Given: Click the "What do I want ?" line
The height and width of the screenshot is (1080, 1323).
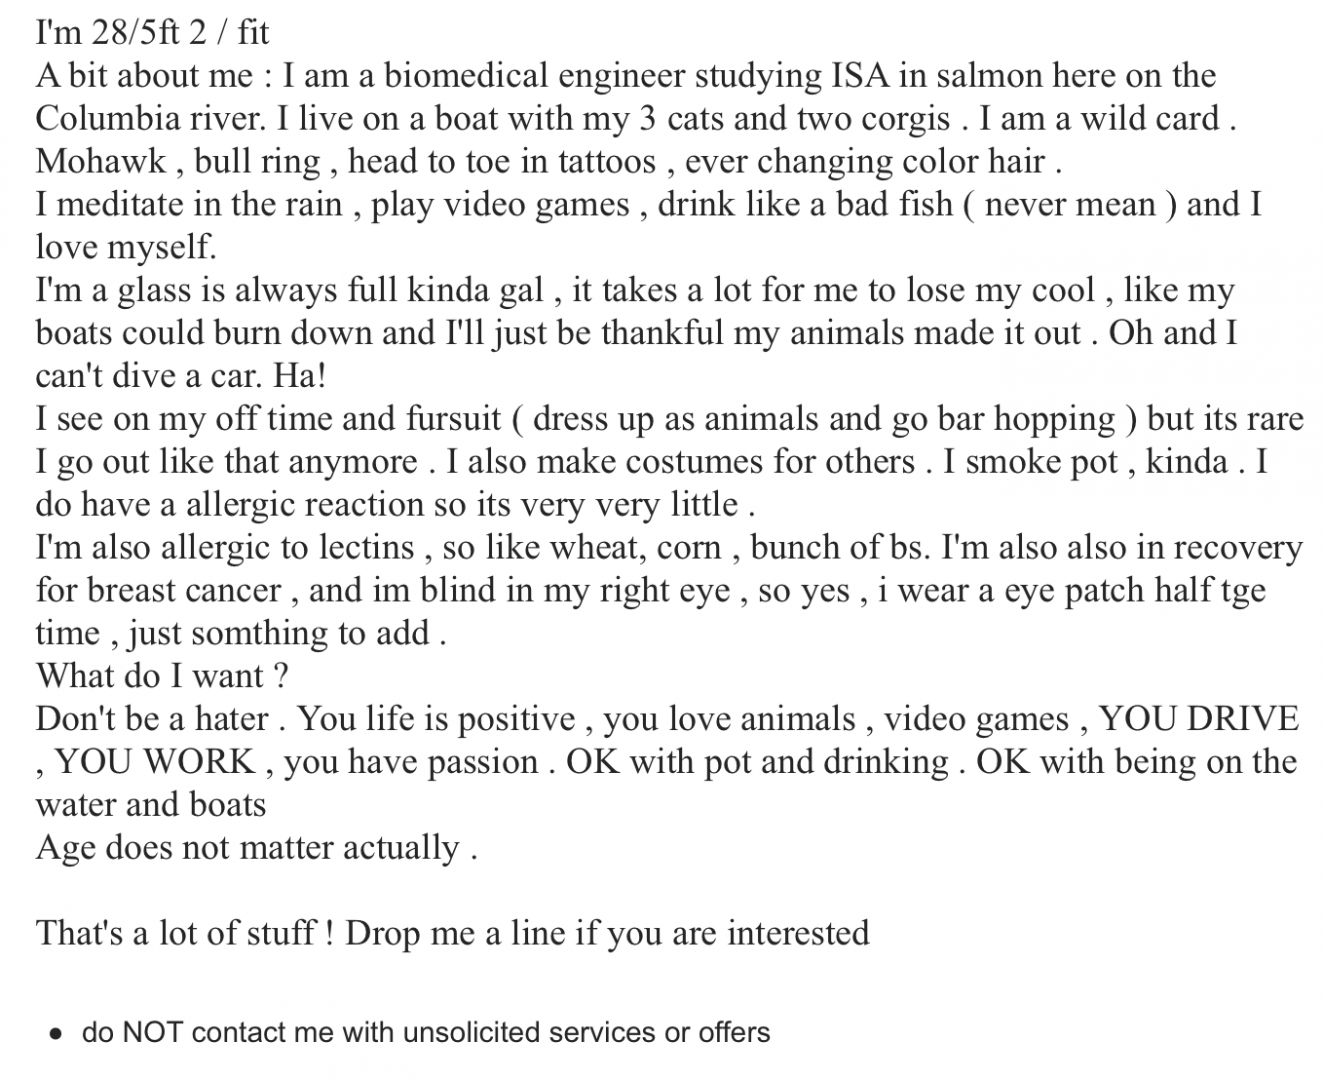Looking at the screenshot, I should pos(162,677).
